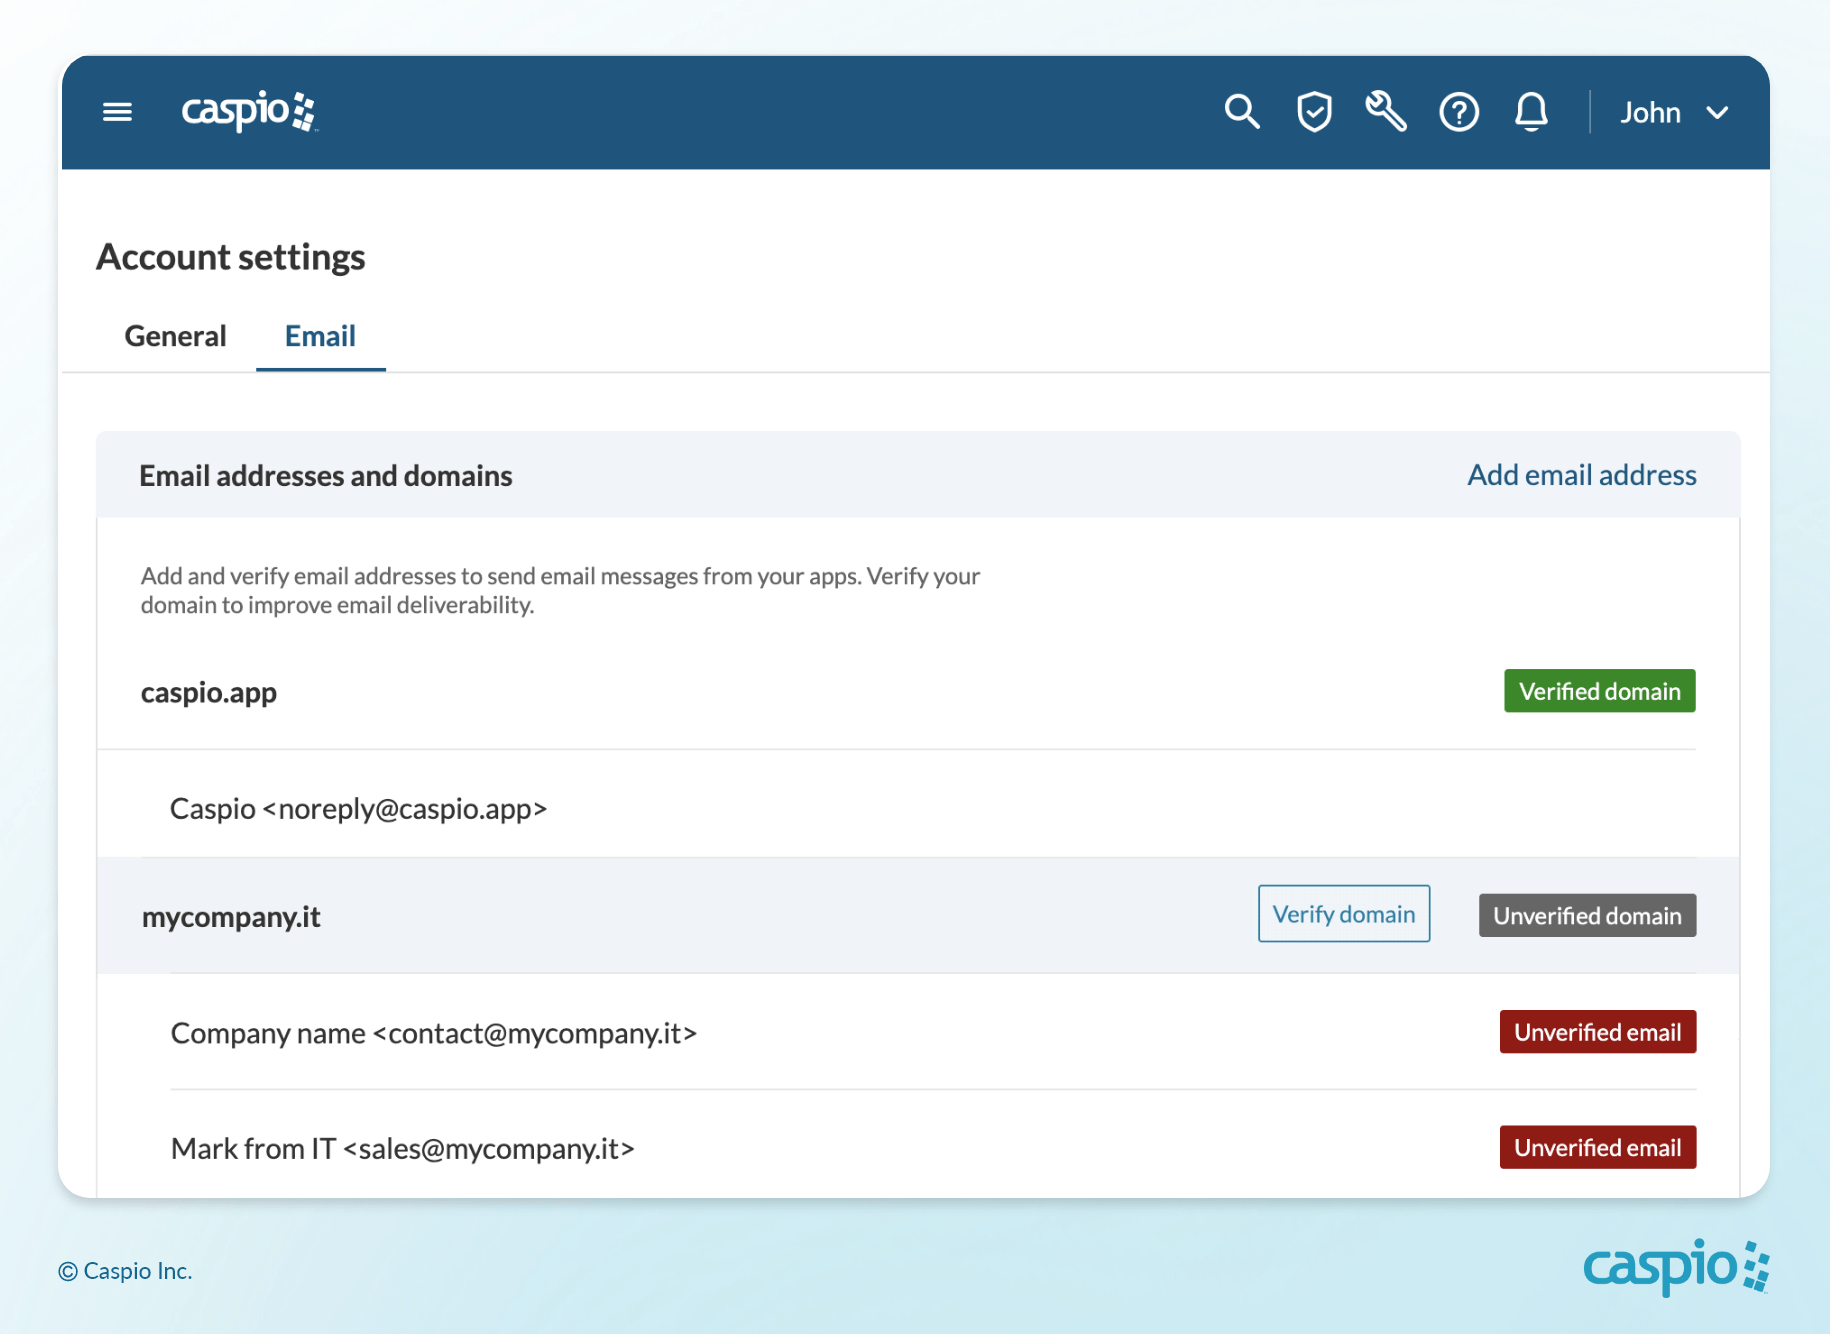Click the Unverified domain badge
This screenshot has height=1334, width=1830.
pos(1587,916)
